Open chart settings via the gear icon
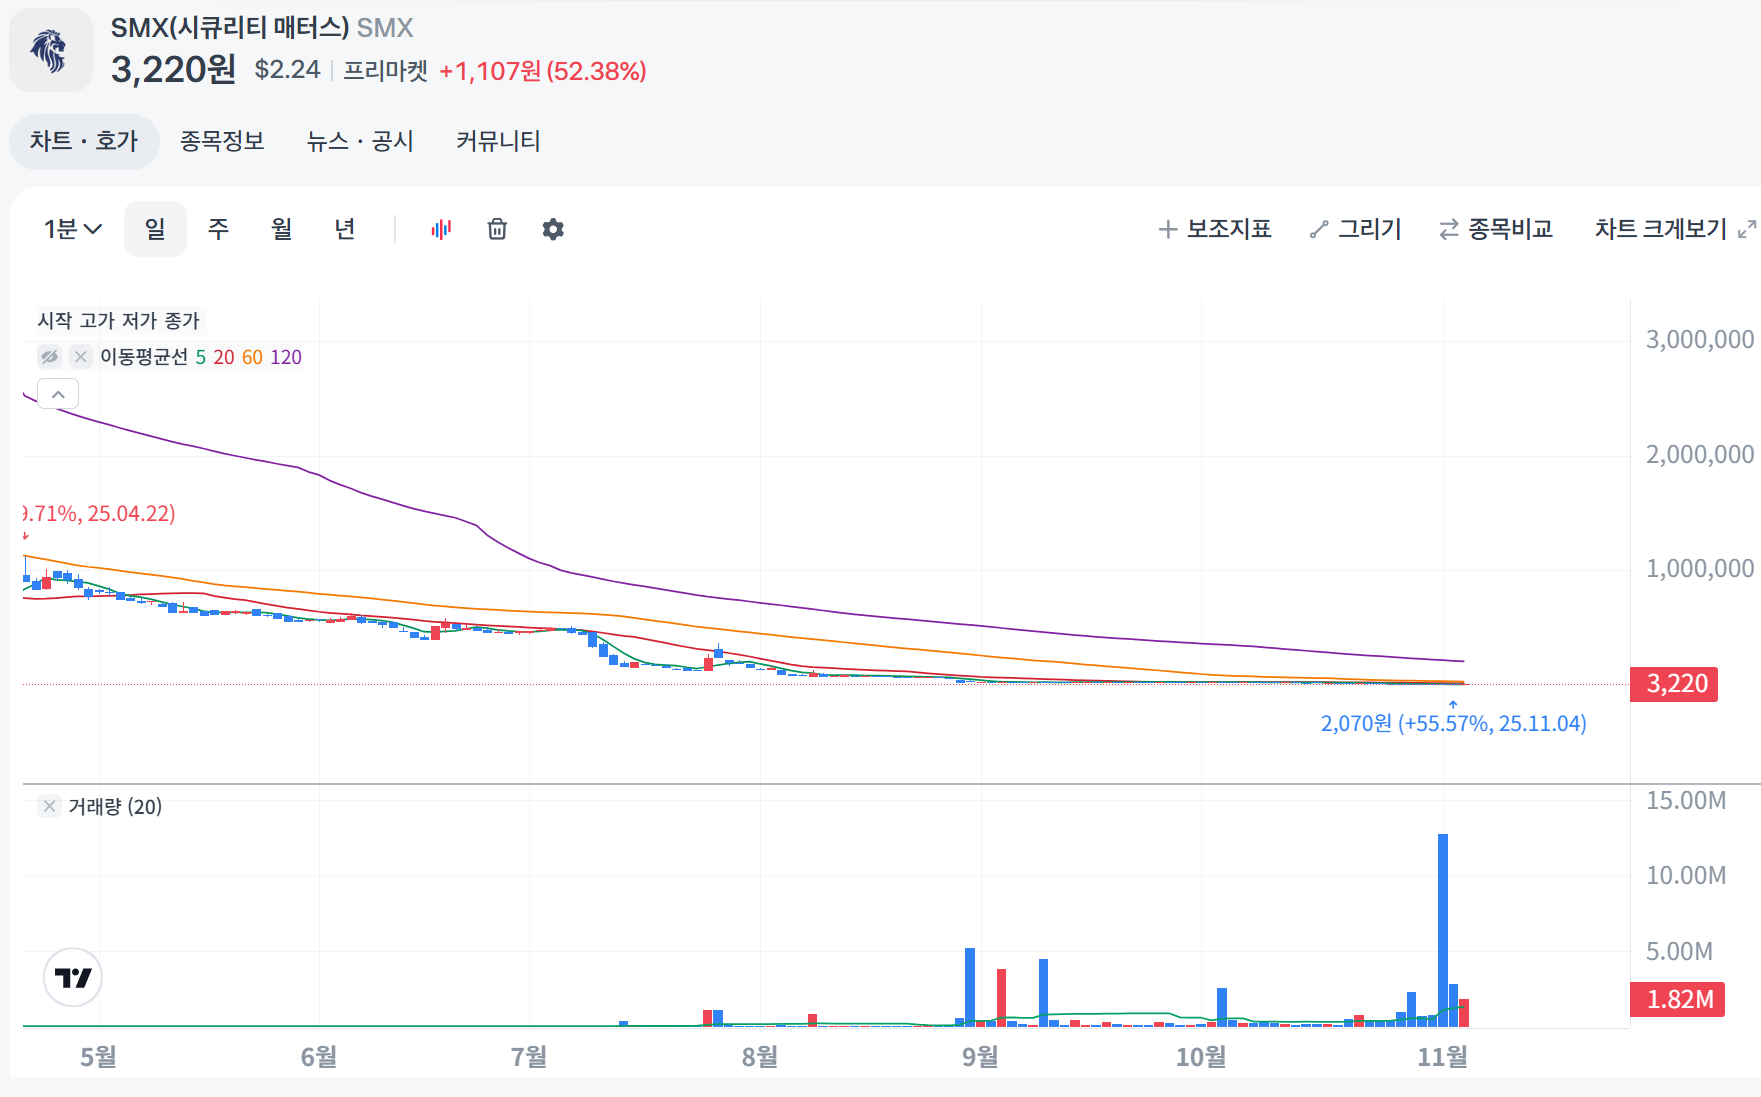Viewport: 1761px width, 1097px height. 553,229
